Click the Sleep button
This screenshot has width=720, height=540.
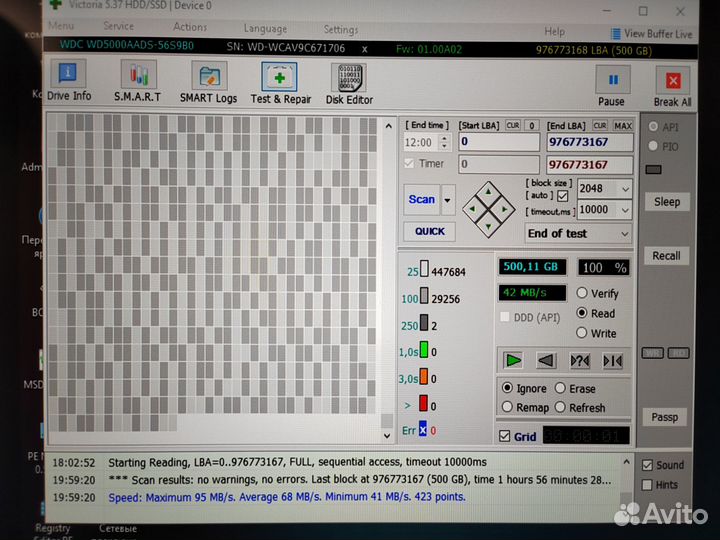tap(667, 202)
